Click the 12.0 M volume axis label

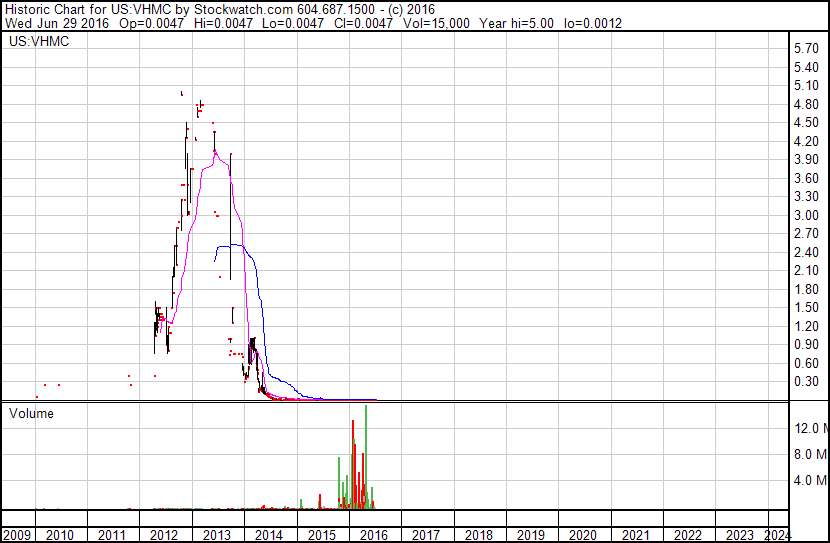pyautogui.click(x=811, y=428)
